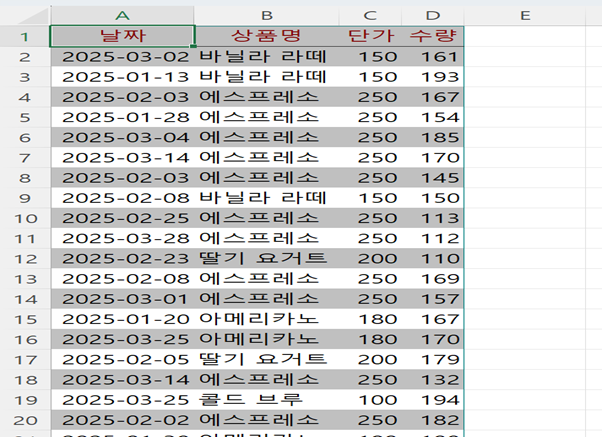Image resolution: width=602 pixels, height=437 pixels.
Task: Select the date cell 2025-02-02
Action: pyautogui.click(x=122, y=420)
